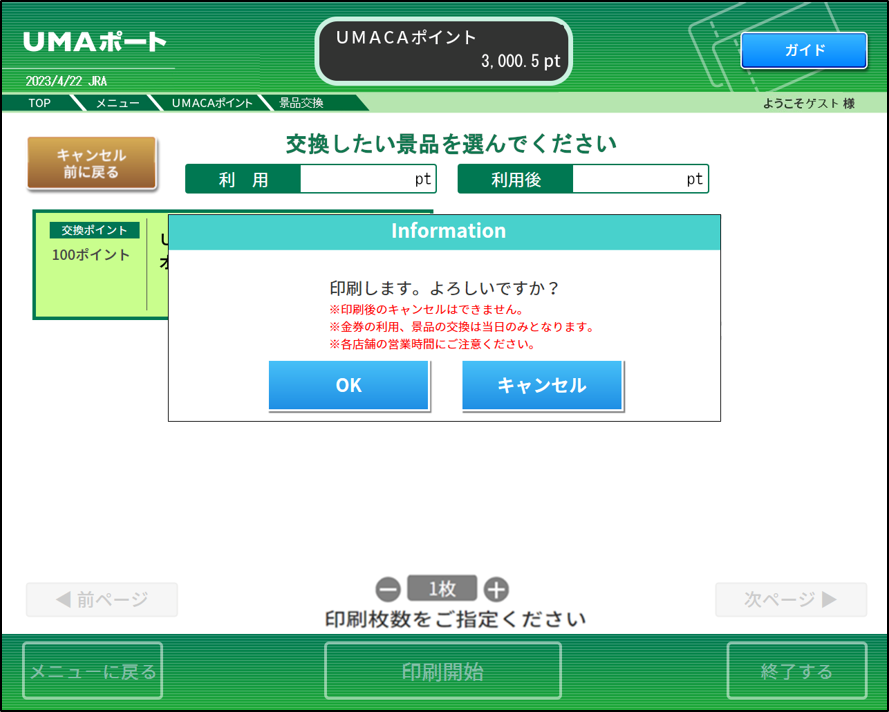
Task: Click the UMACAポイント balance display
Action: coord(444,50)
